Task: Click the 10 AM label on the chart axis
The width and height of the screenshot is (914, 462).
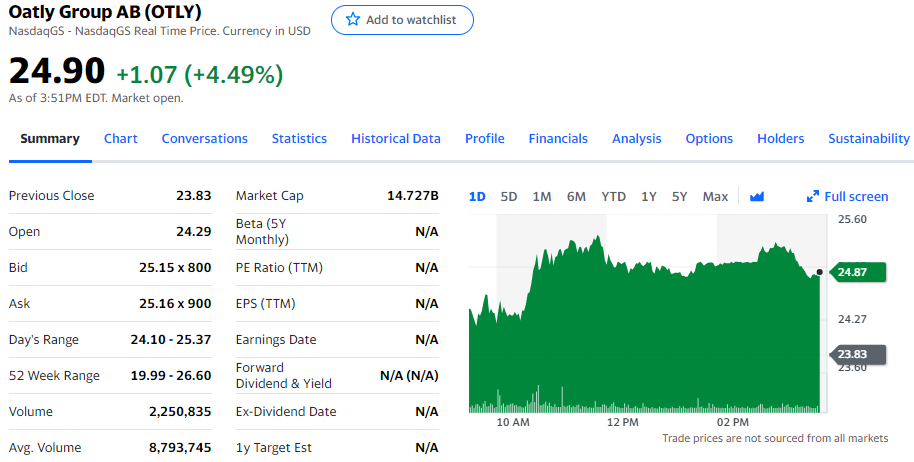Action: tap(513, 422)
